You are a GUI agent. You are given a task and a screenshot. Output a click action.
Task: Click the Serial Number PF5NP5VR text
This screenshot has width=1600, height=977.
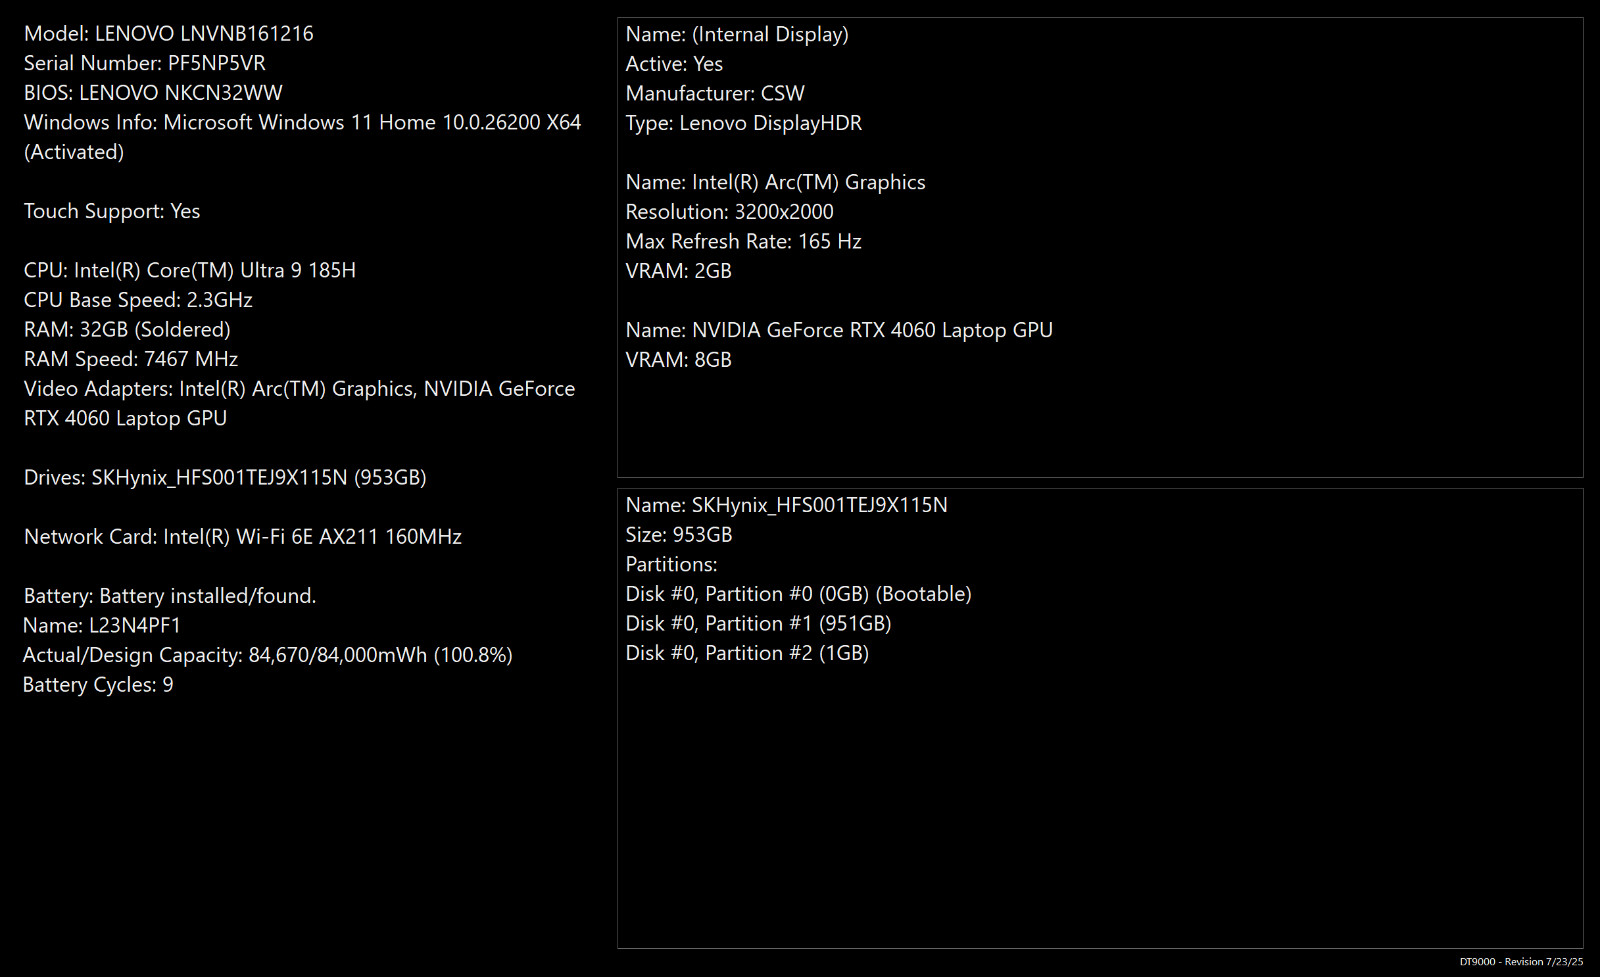tap(145, 63)
